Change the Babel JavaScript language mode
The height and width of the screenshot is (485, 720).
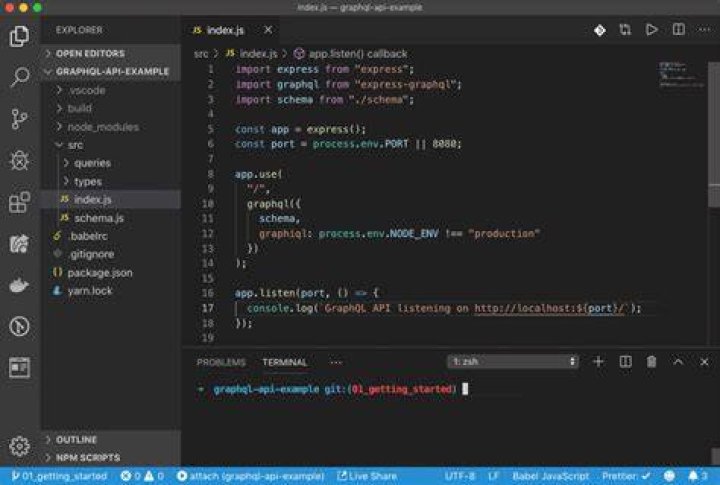coord(550,476)
